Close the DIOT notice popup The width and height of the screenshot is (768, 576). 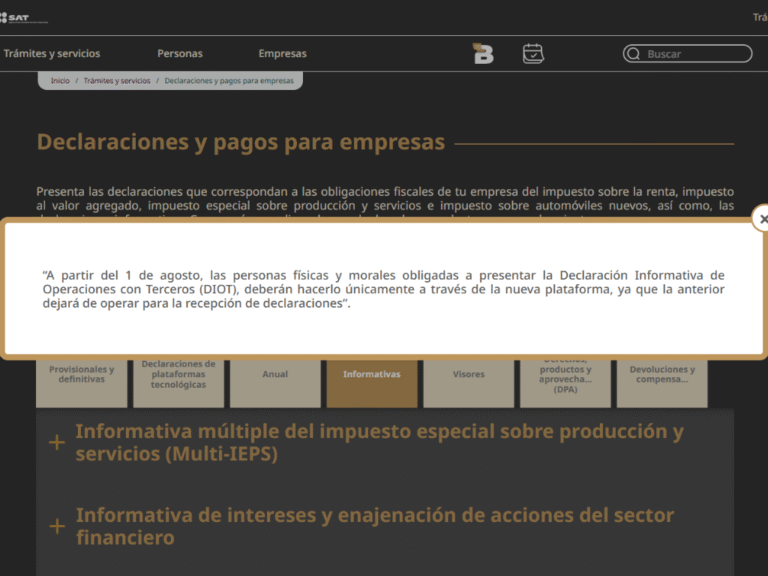click(x=763, y=219)
